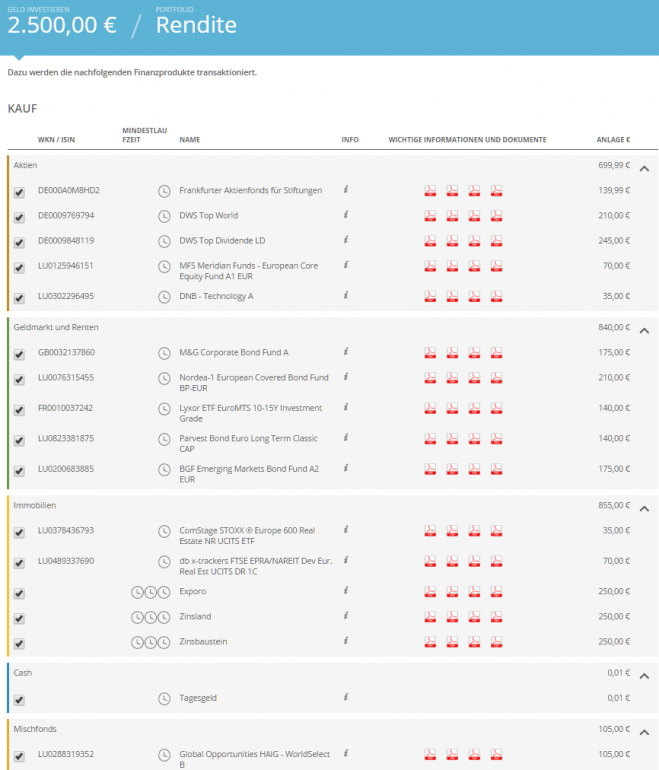Show info icon for M&G Corporate Bond Fund

coord(346,351)
